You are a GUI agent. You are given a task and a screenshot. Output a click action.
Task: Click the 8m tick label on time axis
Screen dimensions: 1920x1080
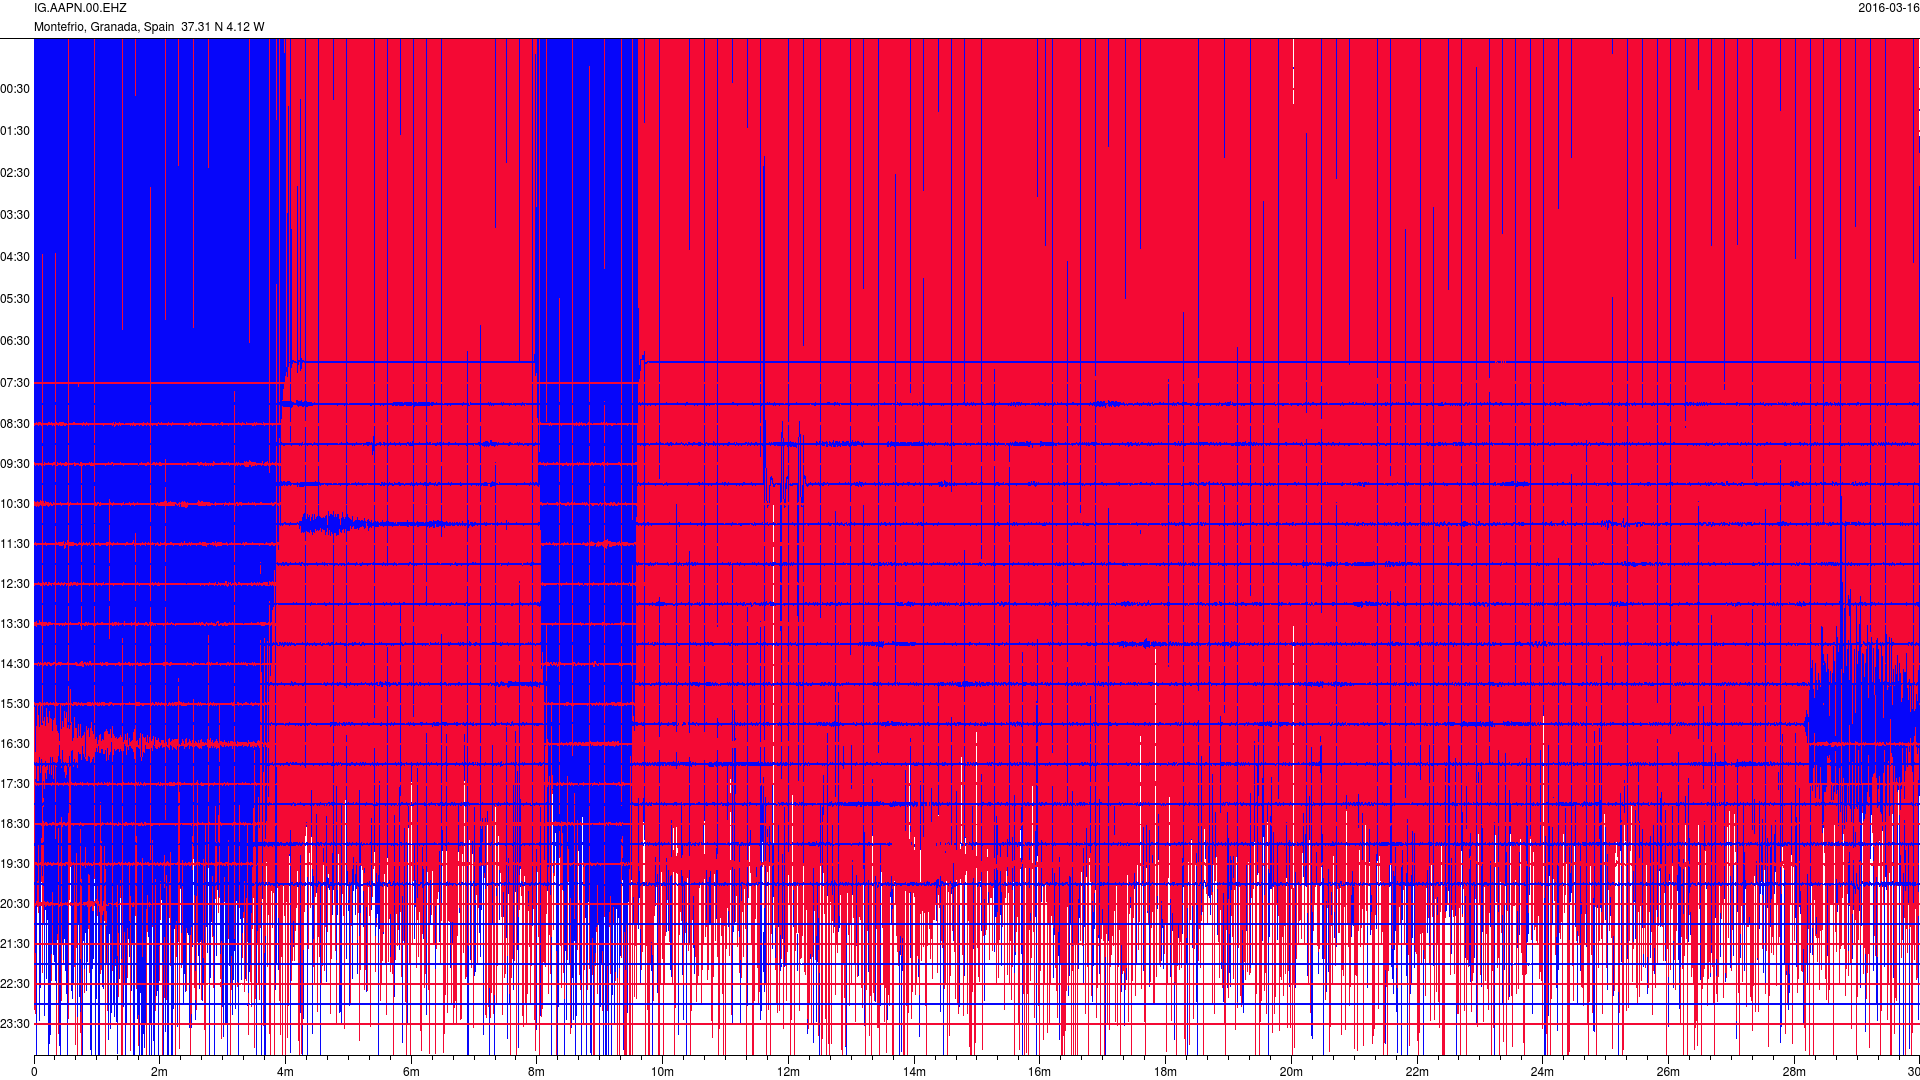[536, 1072]
